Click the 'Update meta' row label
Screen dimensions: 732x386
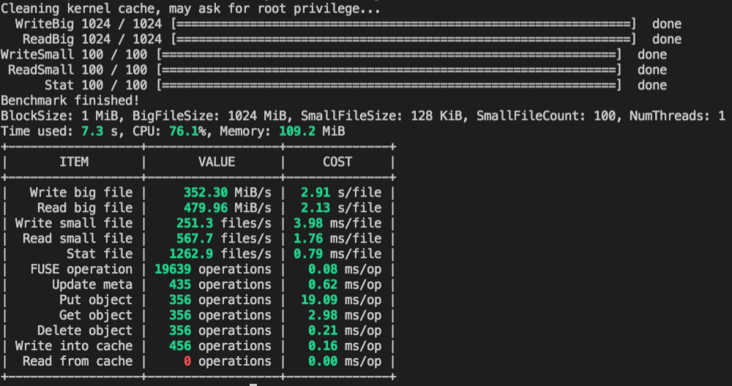tap(92, 285)
